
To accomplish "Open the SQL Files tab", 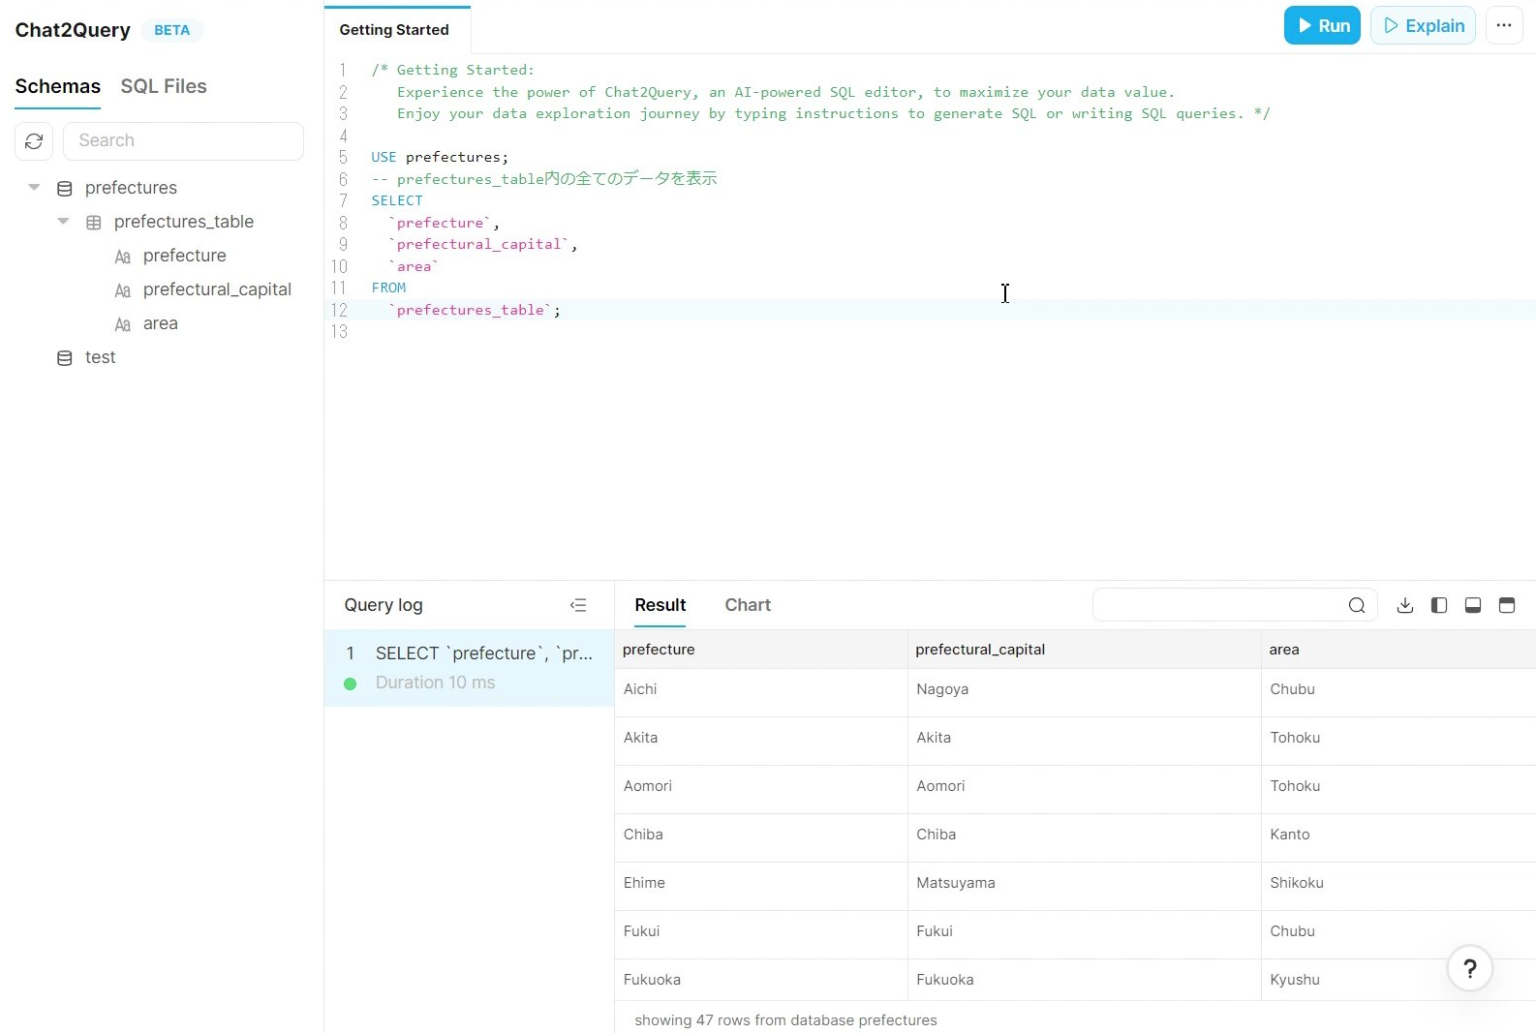I will pyautogui.click(x=164, y=87).
